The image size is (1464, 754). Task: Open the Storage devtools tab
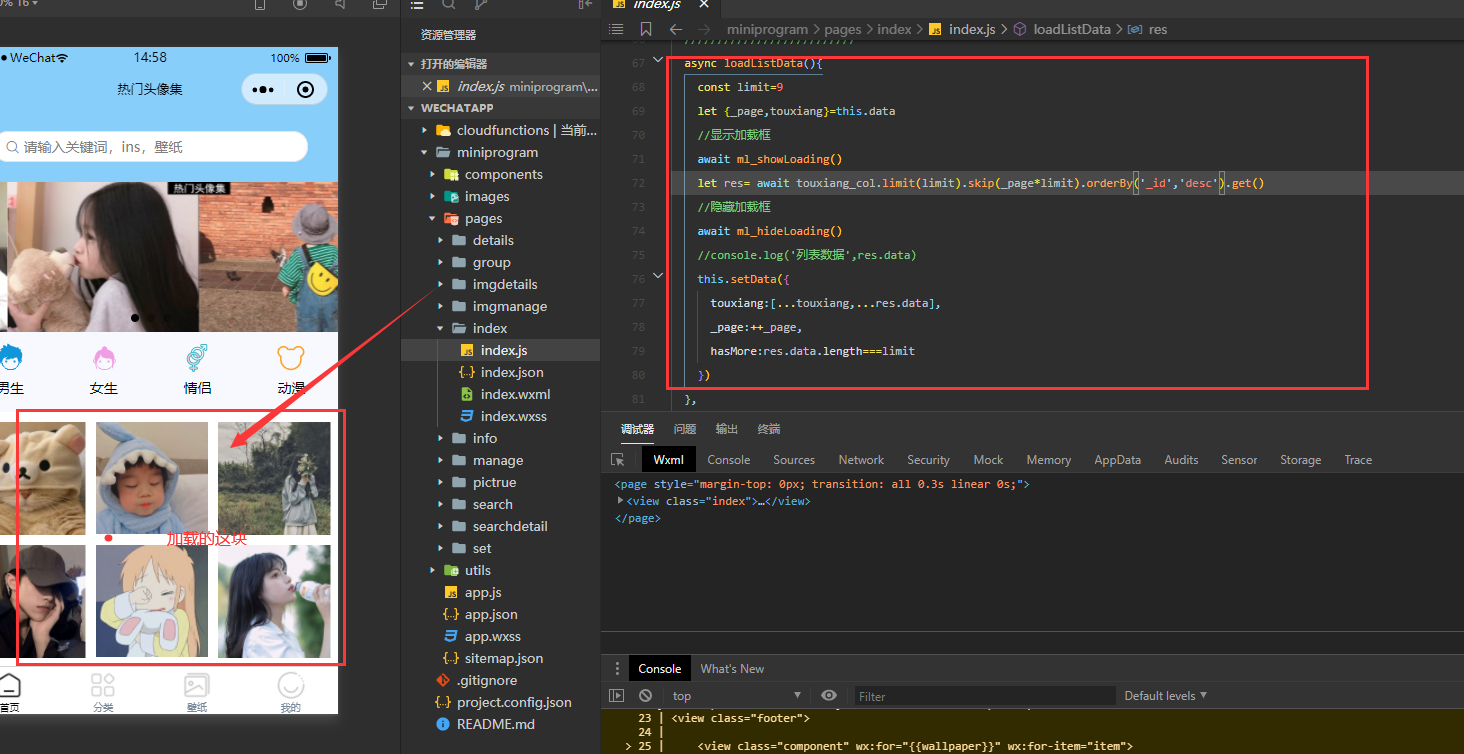click(1300, 460)
